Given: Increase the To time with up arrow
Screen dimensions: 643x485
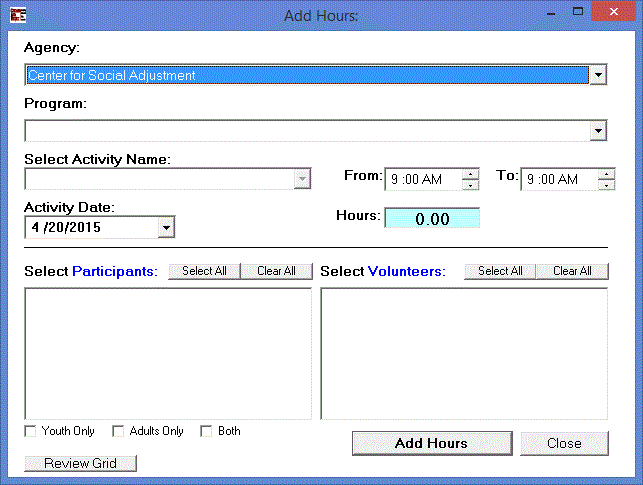Looking at the screenshot, I should pos(606,174).
